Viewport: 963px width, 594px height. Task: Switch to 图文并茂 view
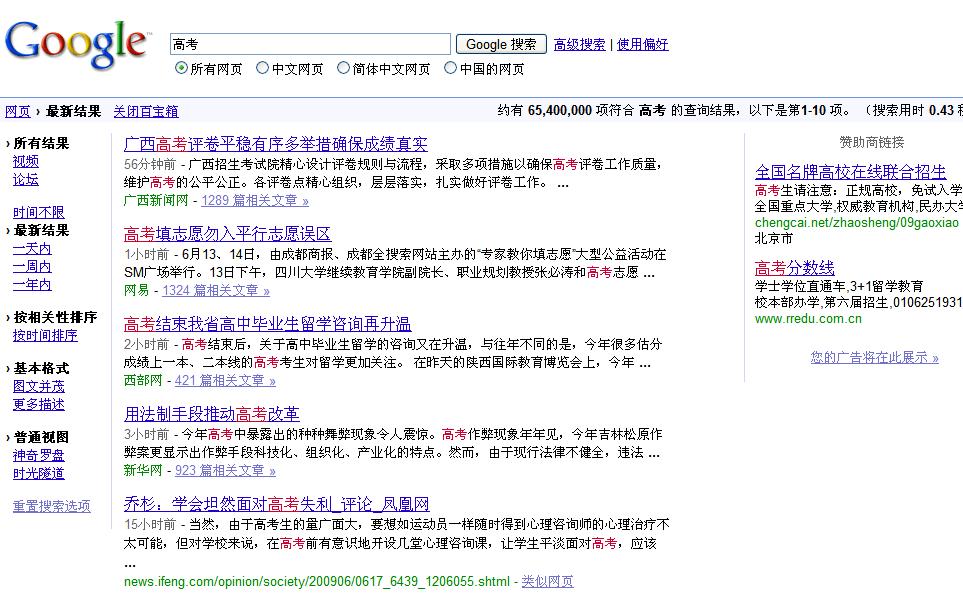point(39,386)
